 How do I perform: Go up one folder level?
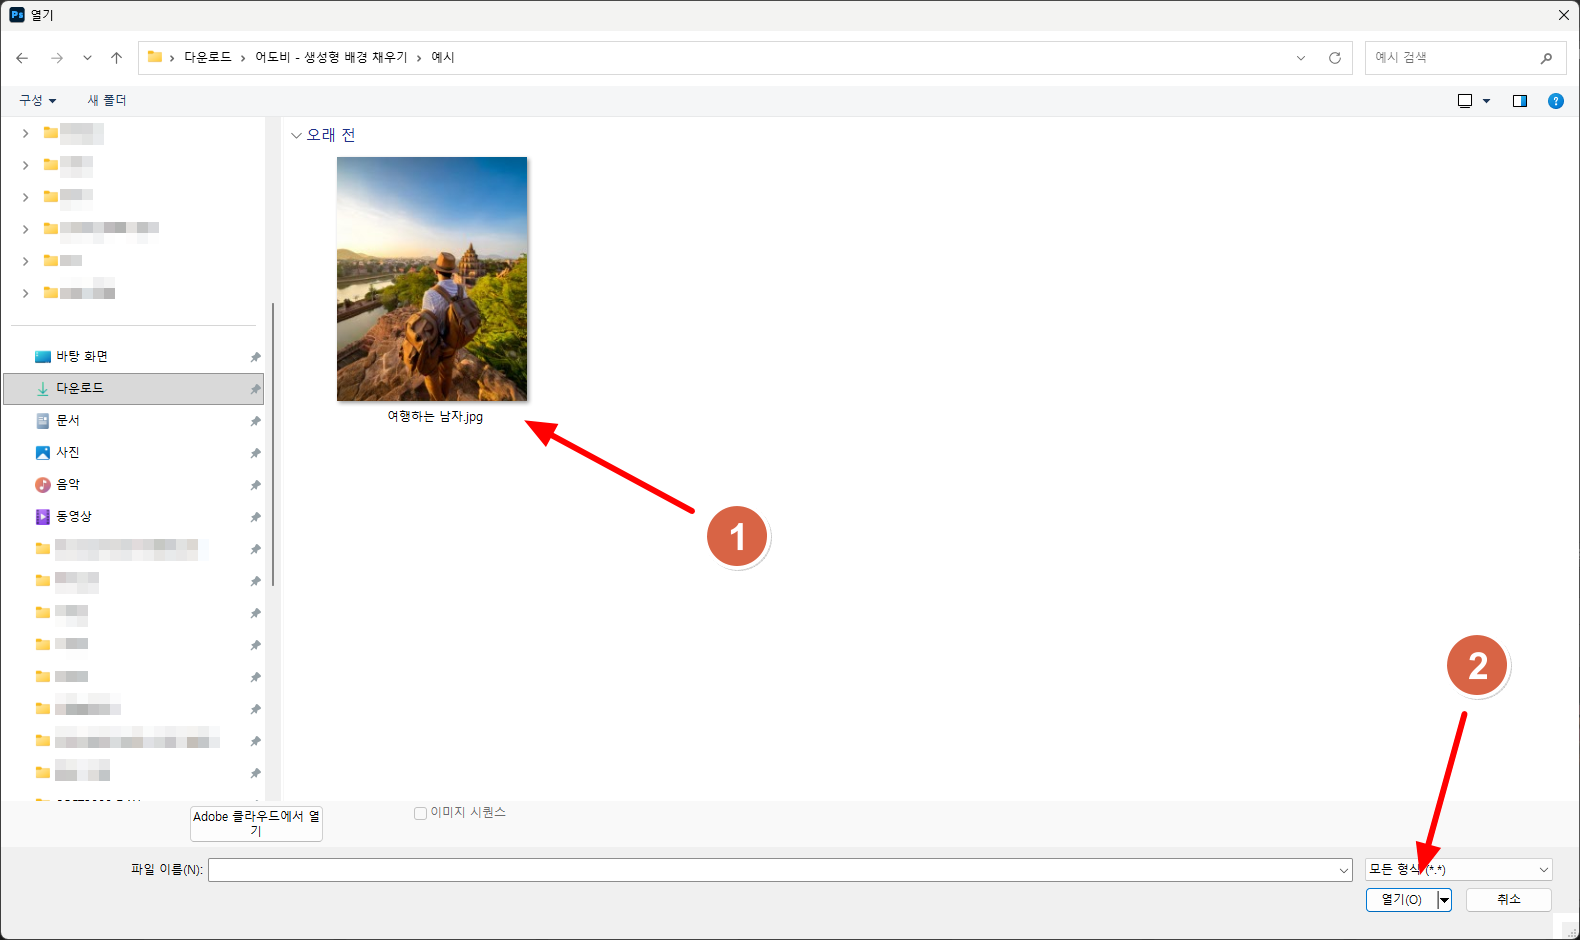click(x=116, y=58)
